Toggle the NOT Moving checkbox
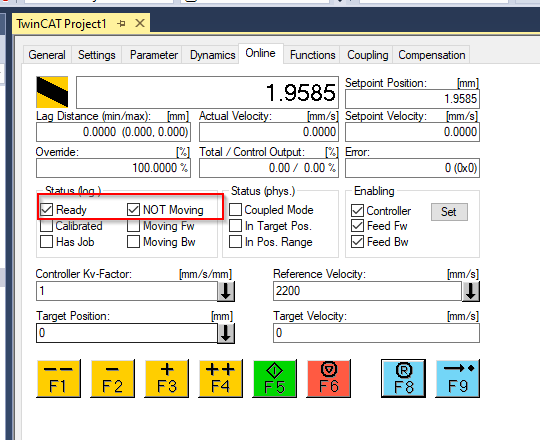The height and width of the screenshot is (440, 540). coord(133,209)
